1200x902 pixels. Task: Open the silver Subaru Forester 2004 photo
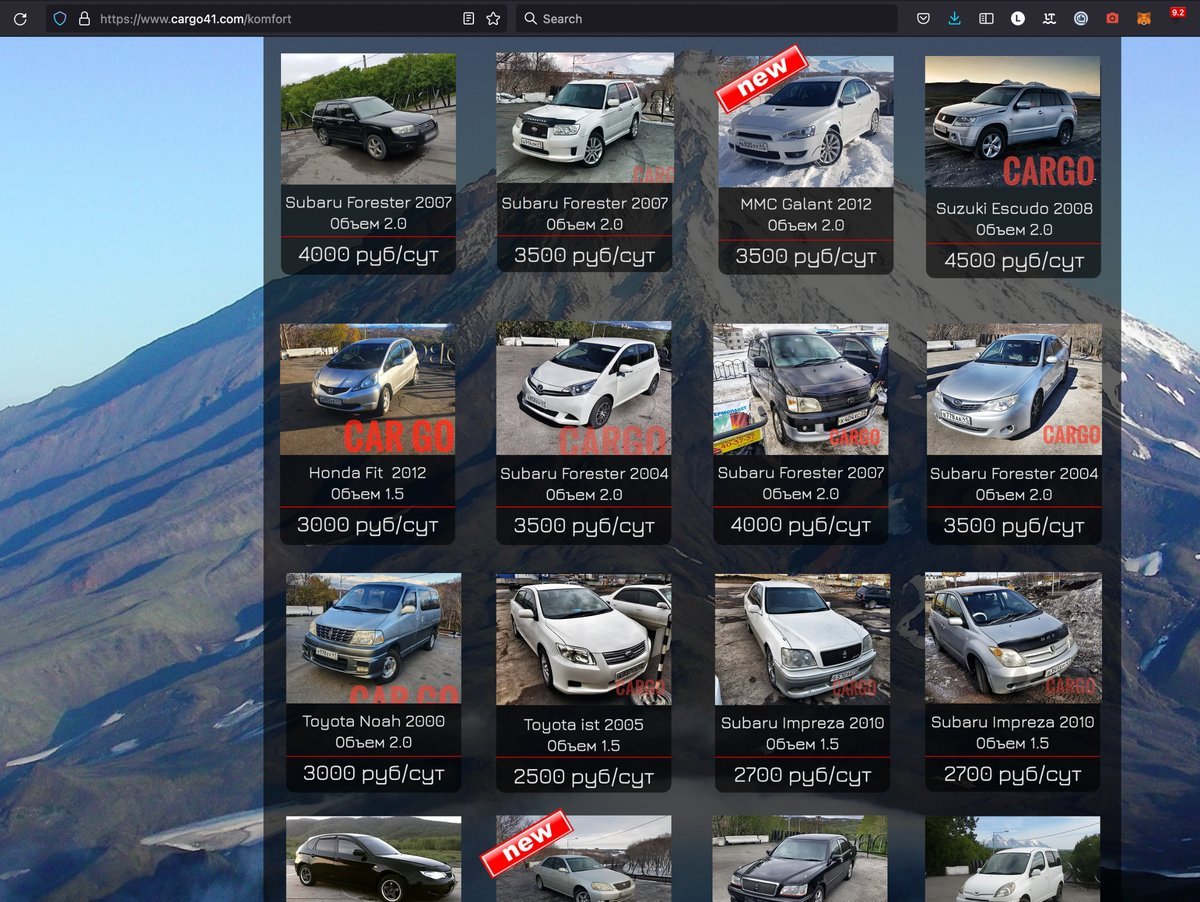[1014, 389]
